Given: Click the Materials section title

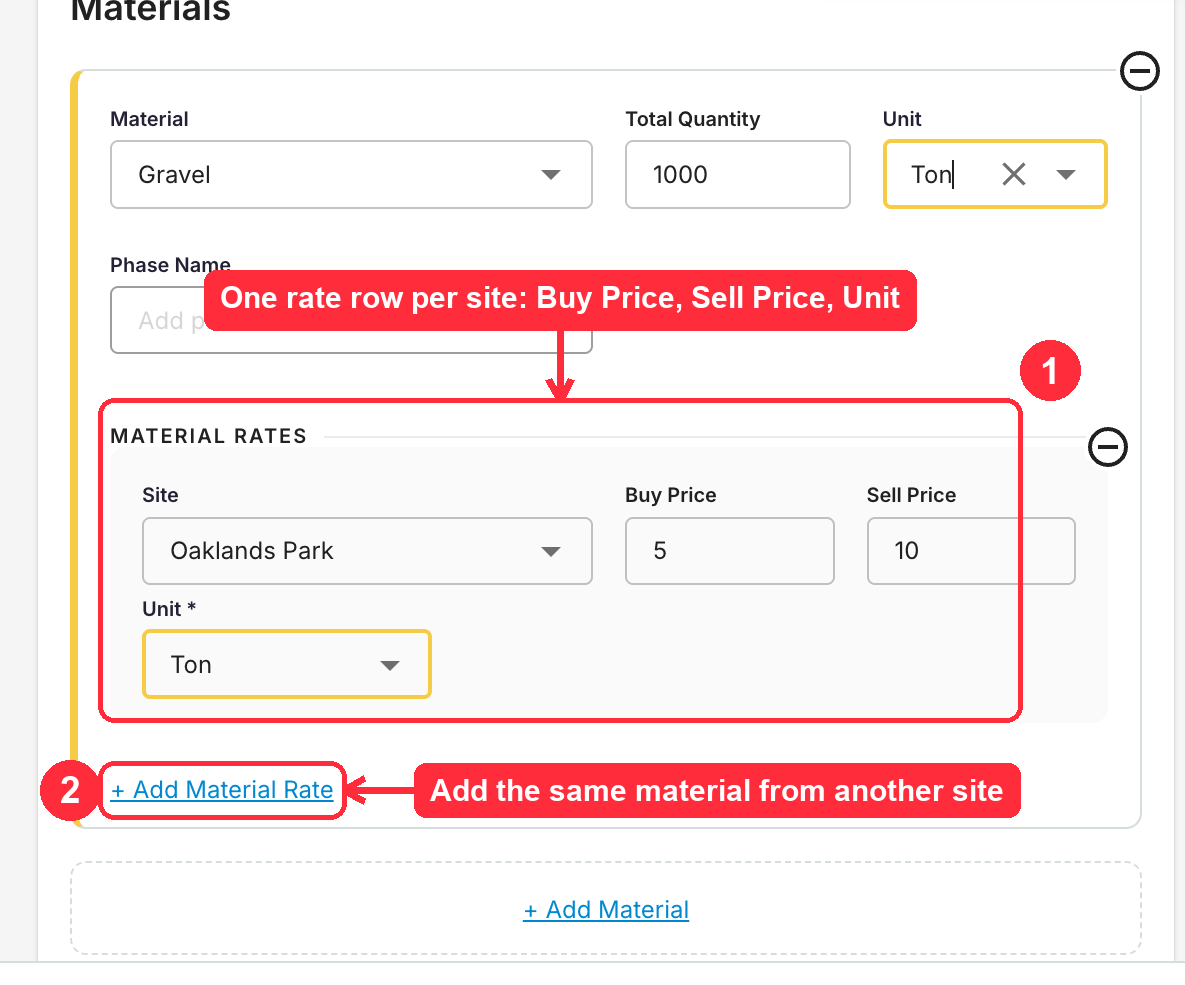Looking at the screenshot, I should 150,11.
